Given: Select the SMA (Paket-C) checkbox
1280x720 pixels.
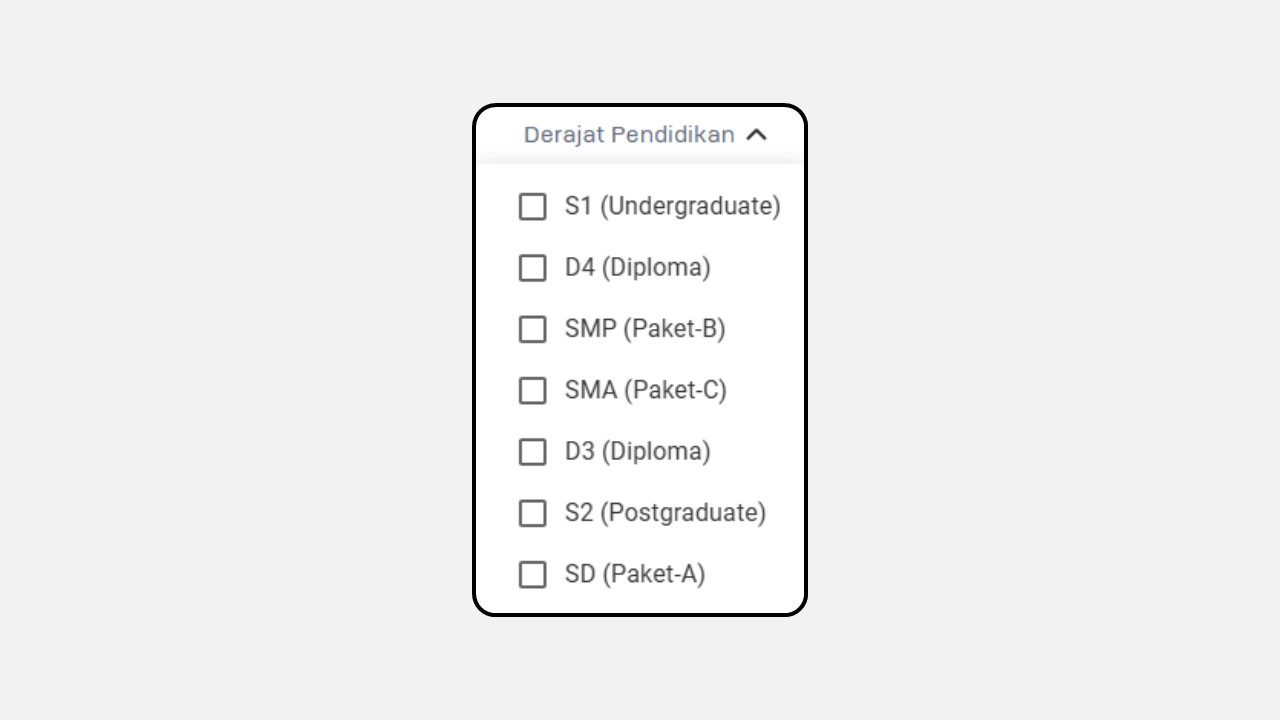Looking at the screenshot, I should pos(533,390).
